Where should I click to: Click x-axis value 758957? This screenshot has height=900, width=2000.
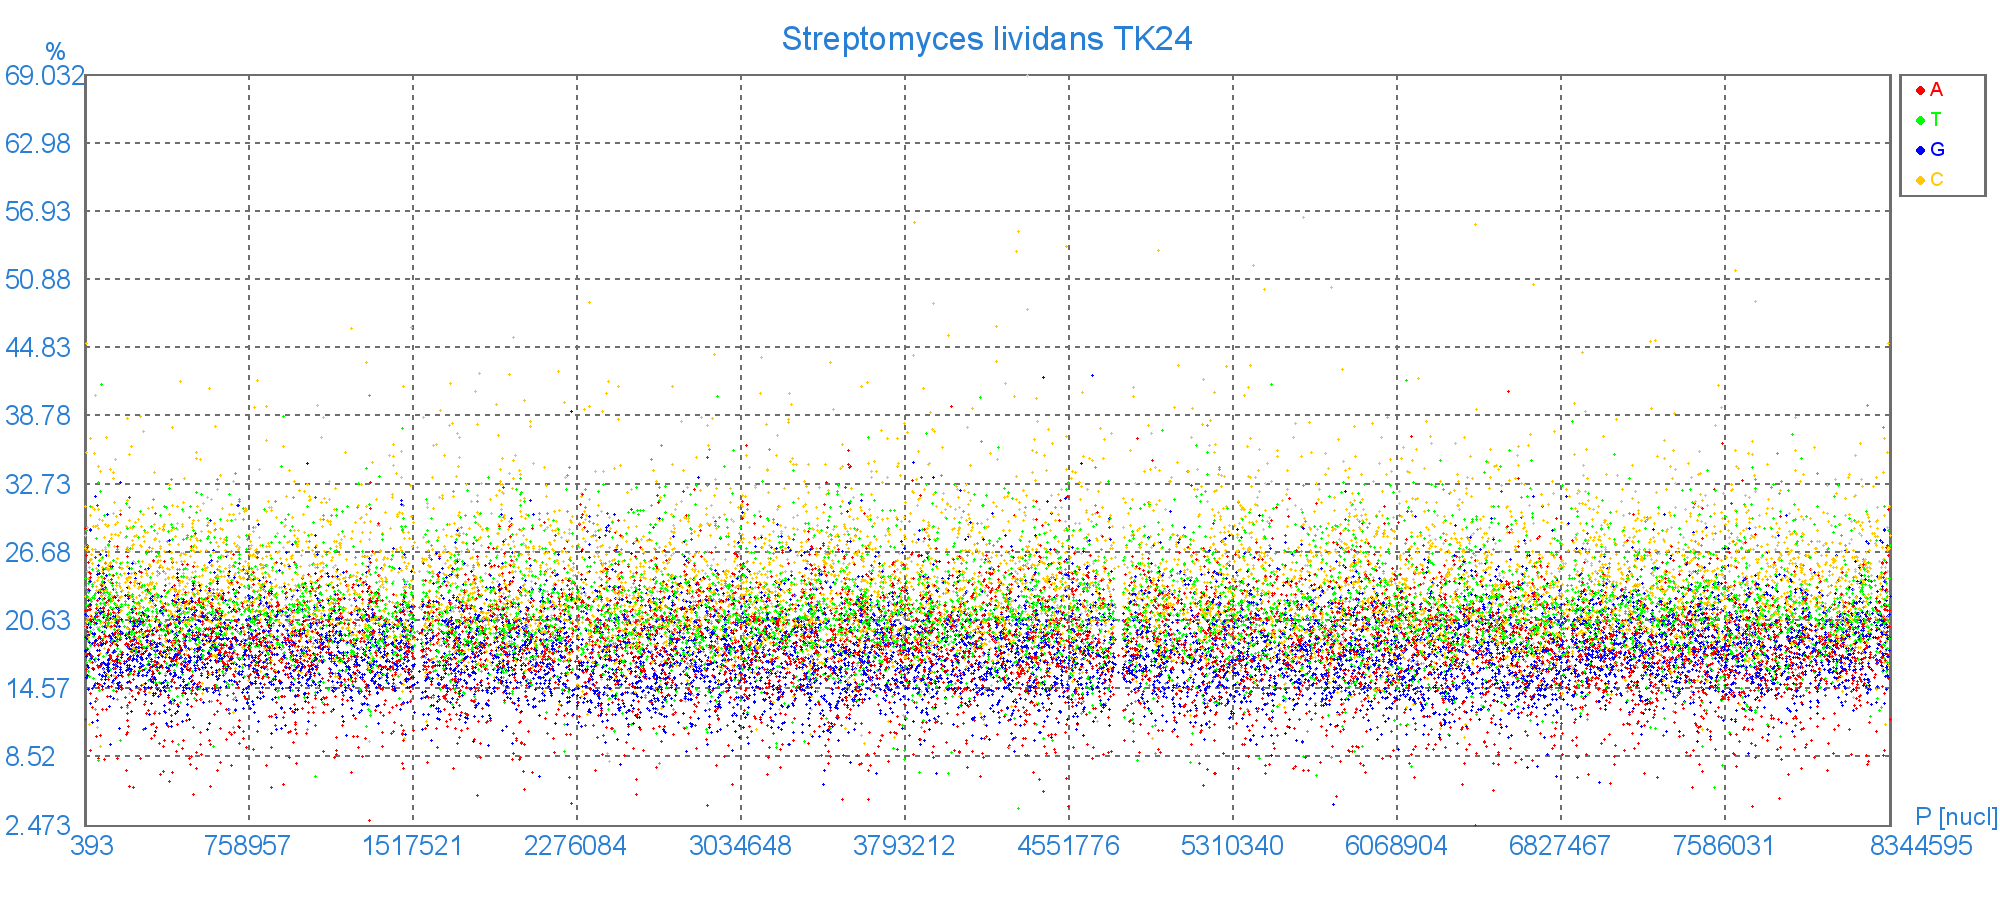[247, 846]
